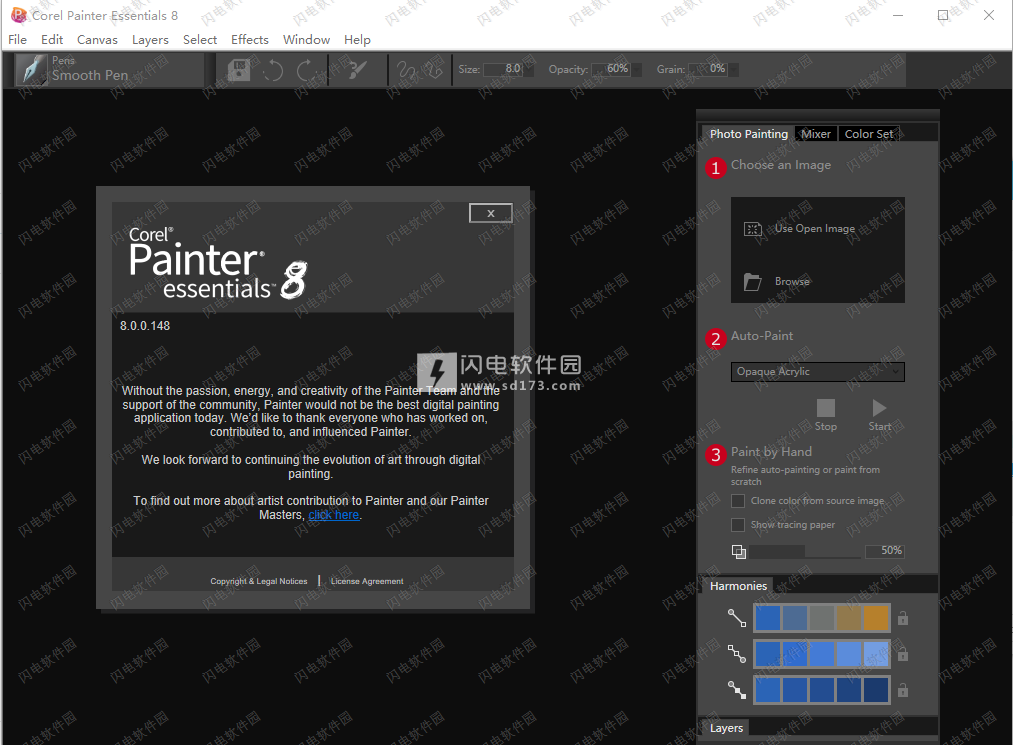Click the redo arrow icon
The width and height of the screenshot is (1013, 745).
point(307,70)
